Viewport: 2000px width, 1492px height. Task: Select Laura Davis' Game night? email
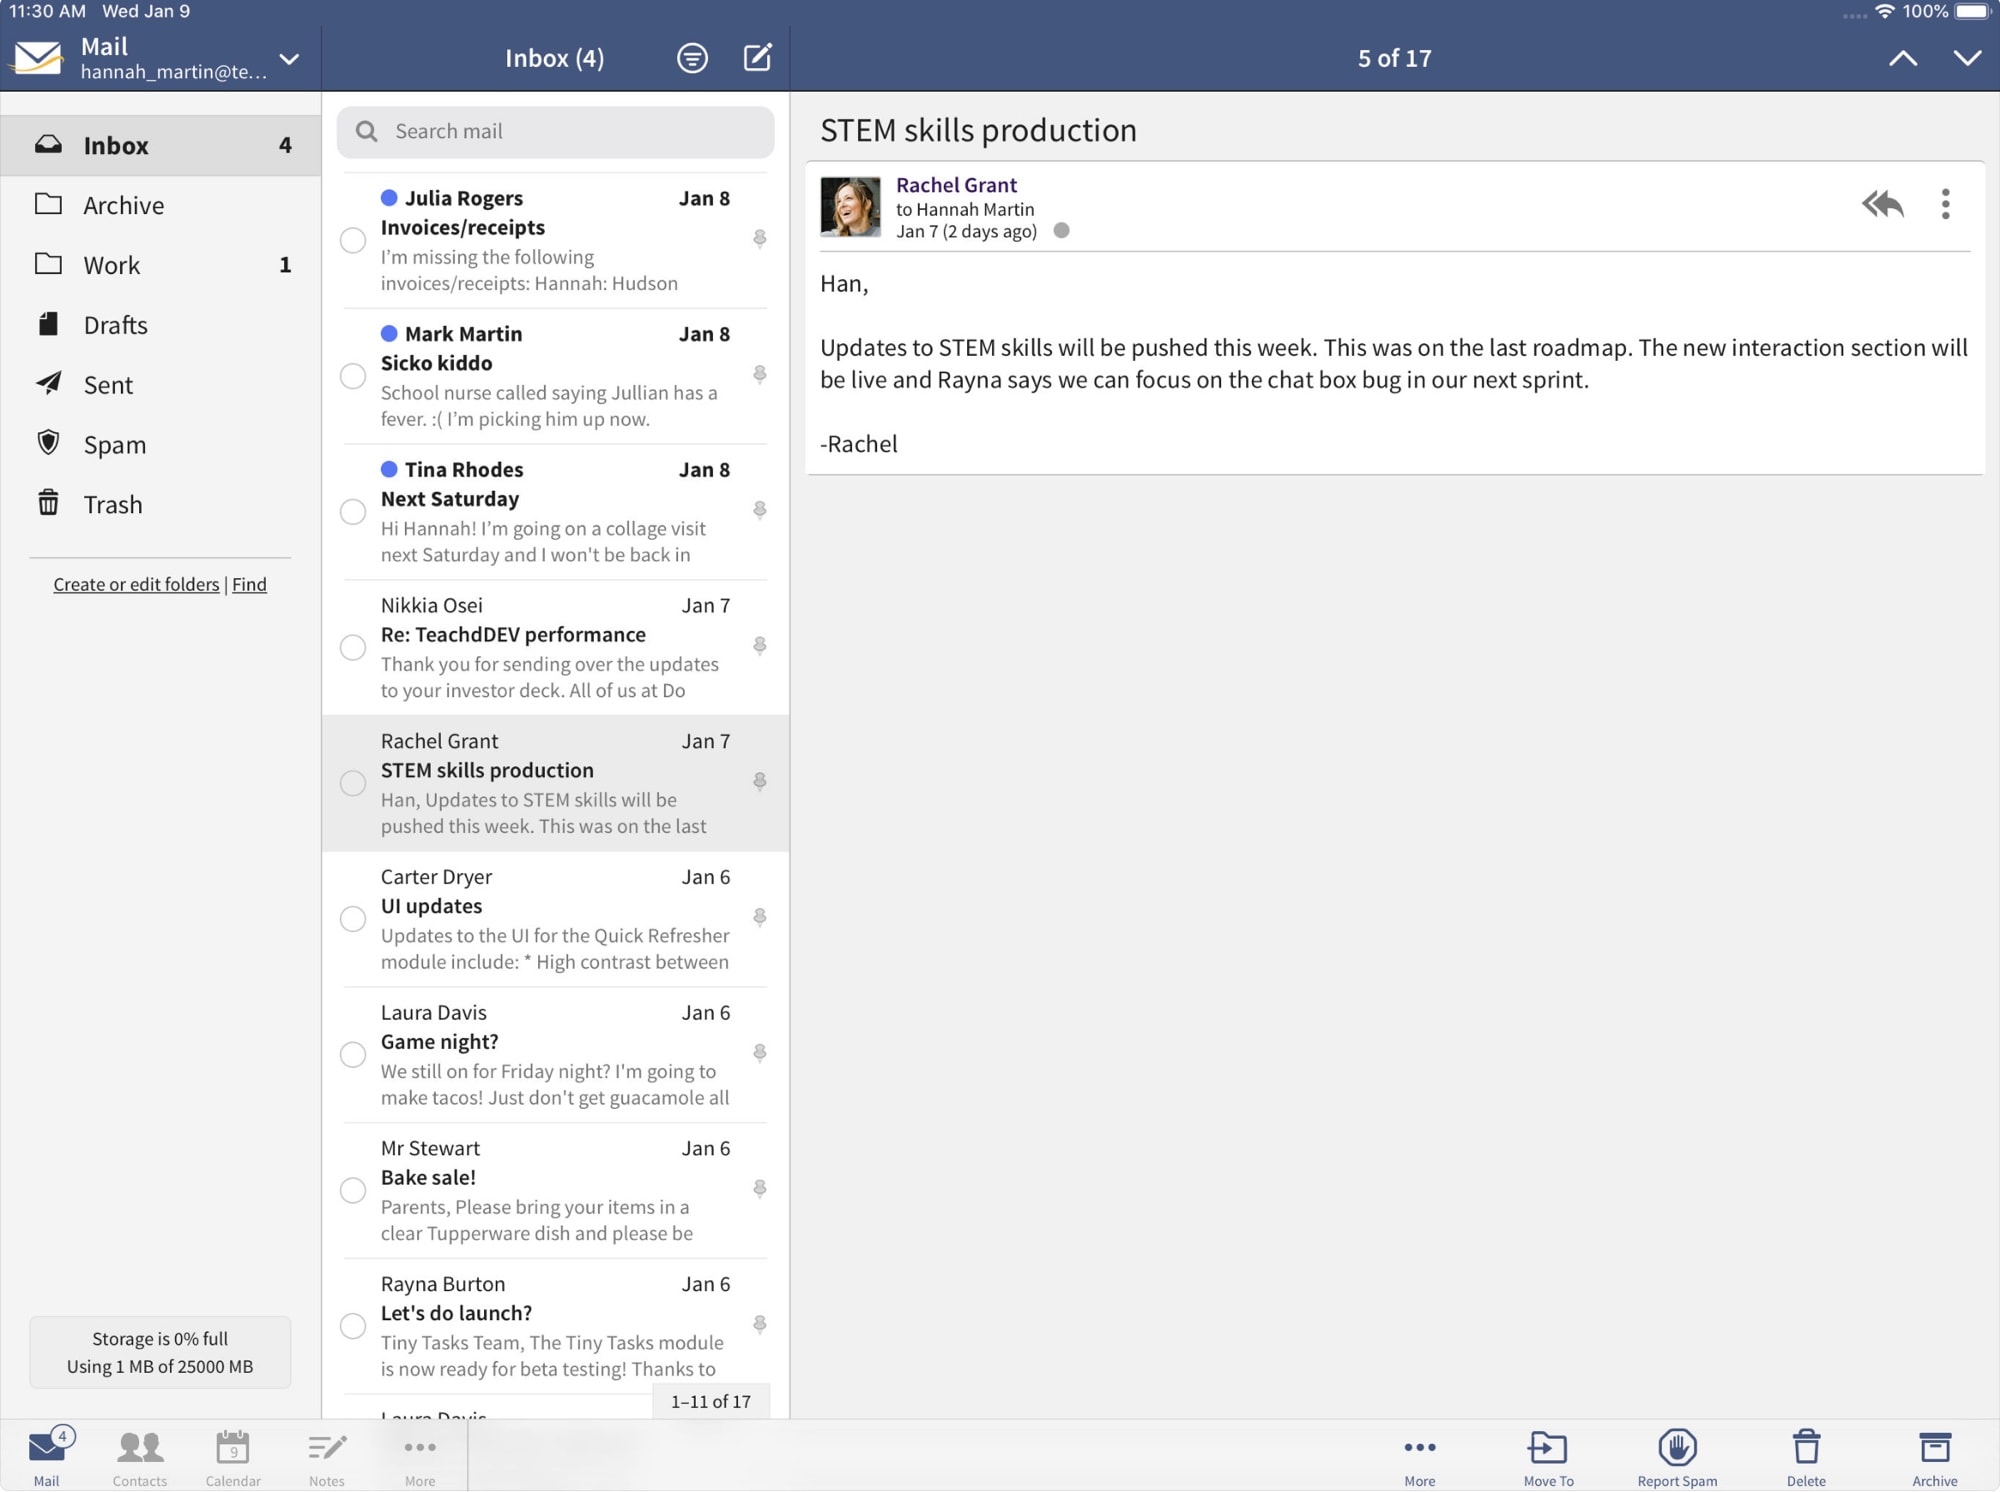point(352,1054)
